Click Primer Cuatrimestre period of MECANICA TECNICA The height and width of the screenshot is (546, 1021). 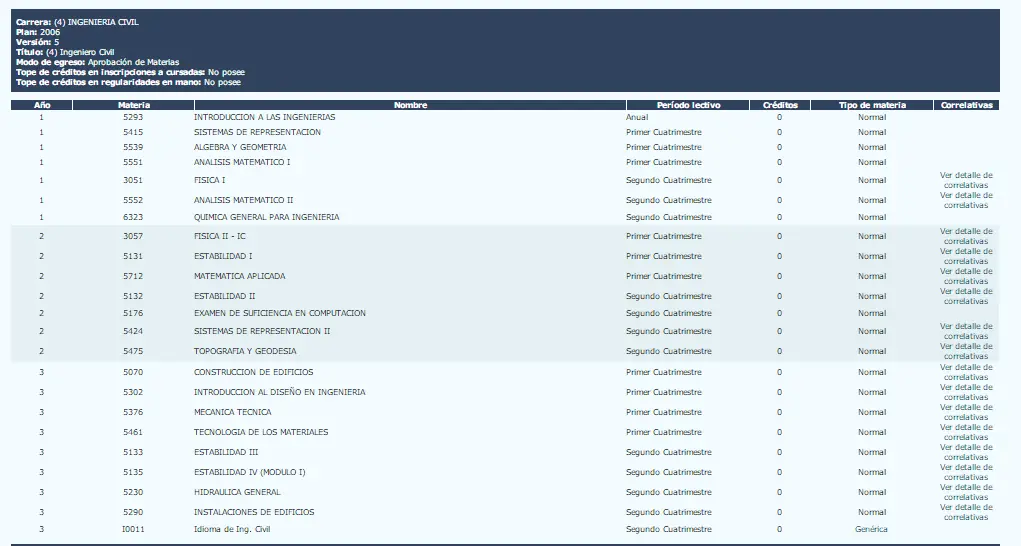(x=664, y=412)
